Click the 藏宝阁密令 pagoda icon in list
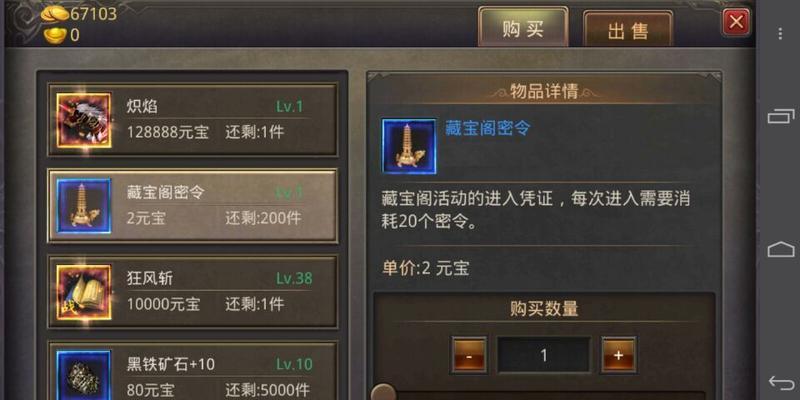 tap(84, 206)
